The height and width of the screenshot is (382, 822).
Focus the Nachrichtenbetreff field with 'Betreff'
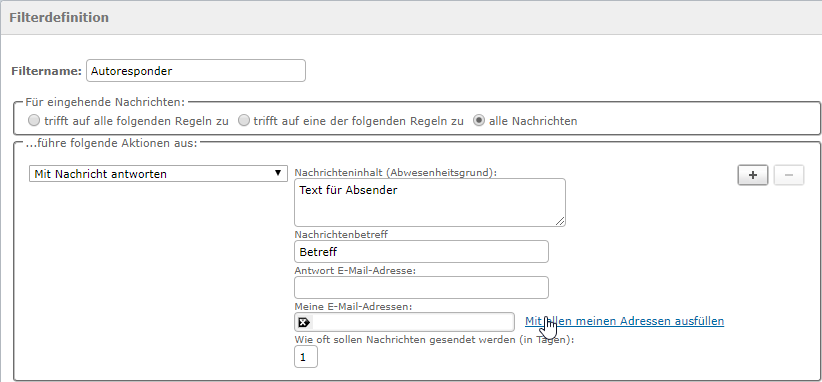pos(421,252)
